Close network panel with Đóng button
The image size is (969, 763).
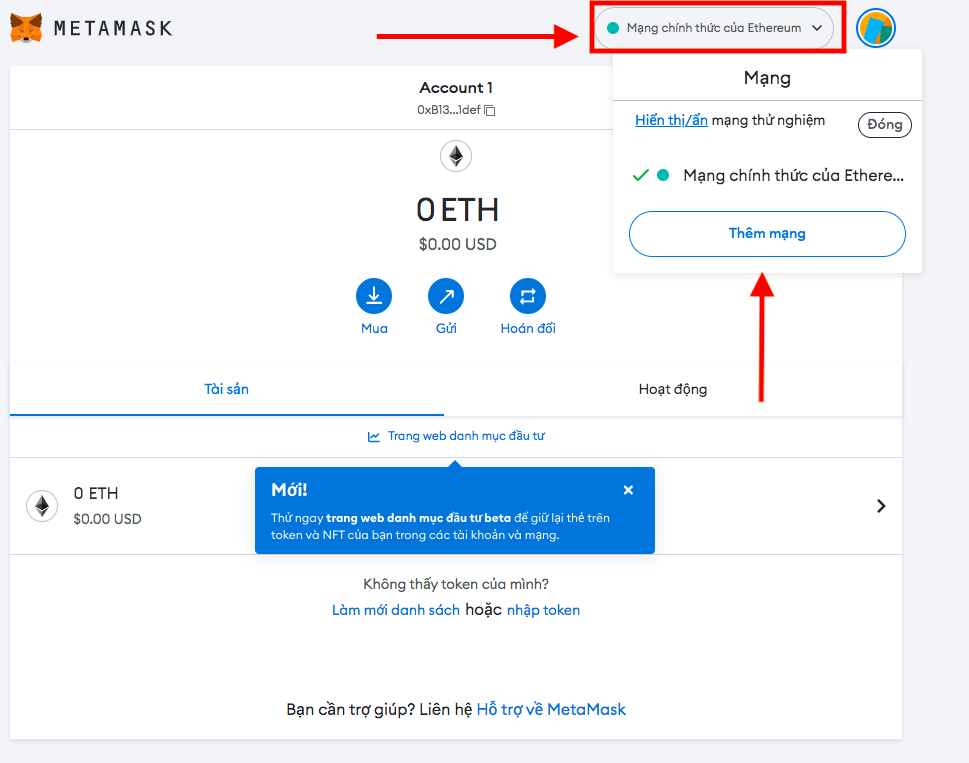tap(884, 124)
